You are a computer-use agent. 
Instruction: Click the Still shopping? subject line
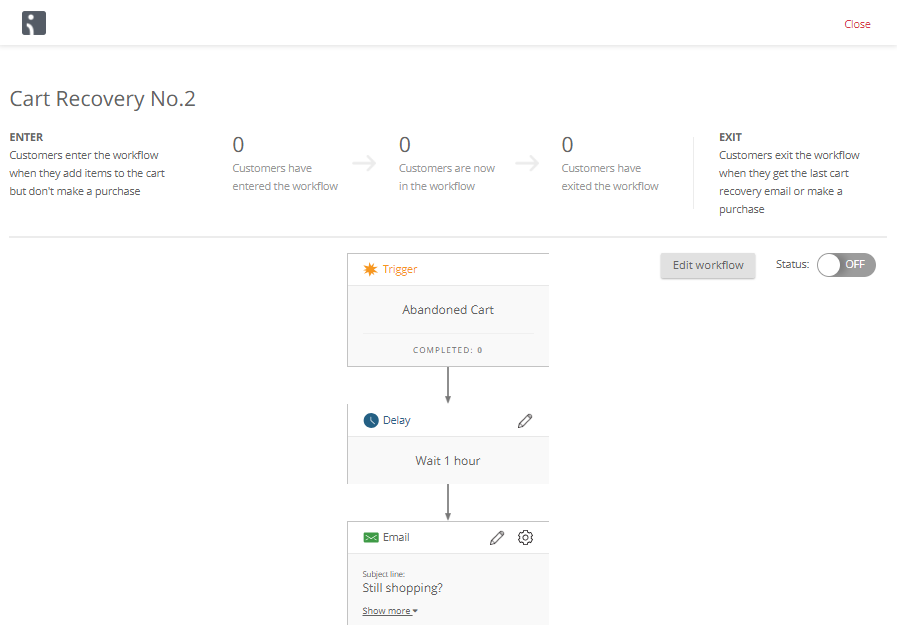point(402,588)
